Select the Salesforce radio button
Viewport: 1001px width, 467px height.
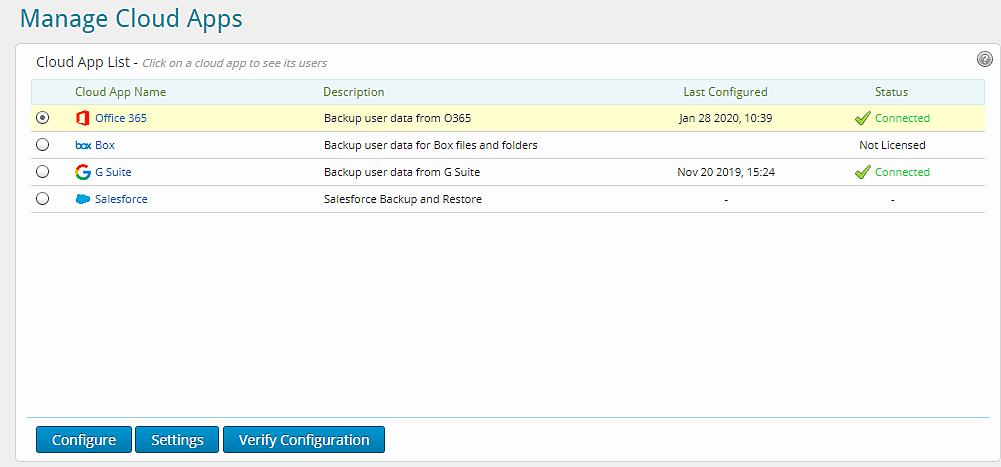click(42, 199)
